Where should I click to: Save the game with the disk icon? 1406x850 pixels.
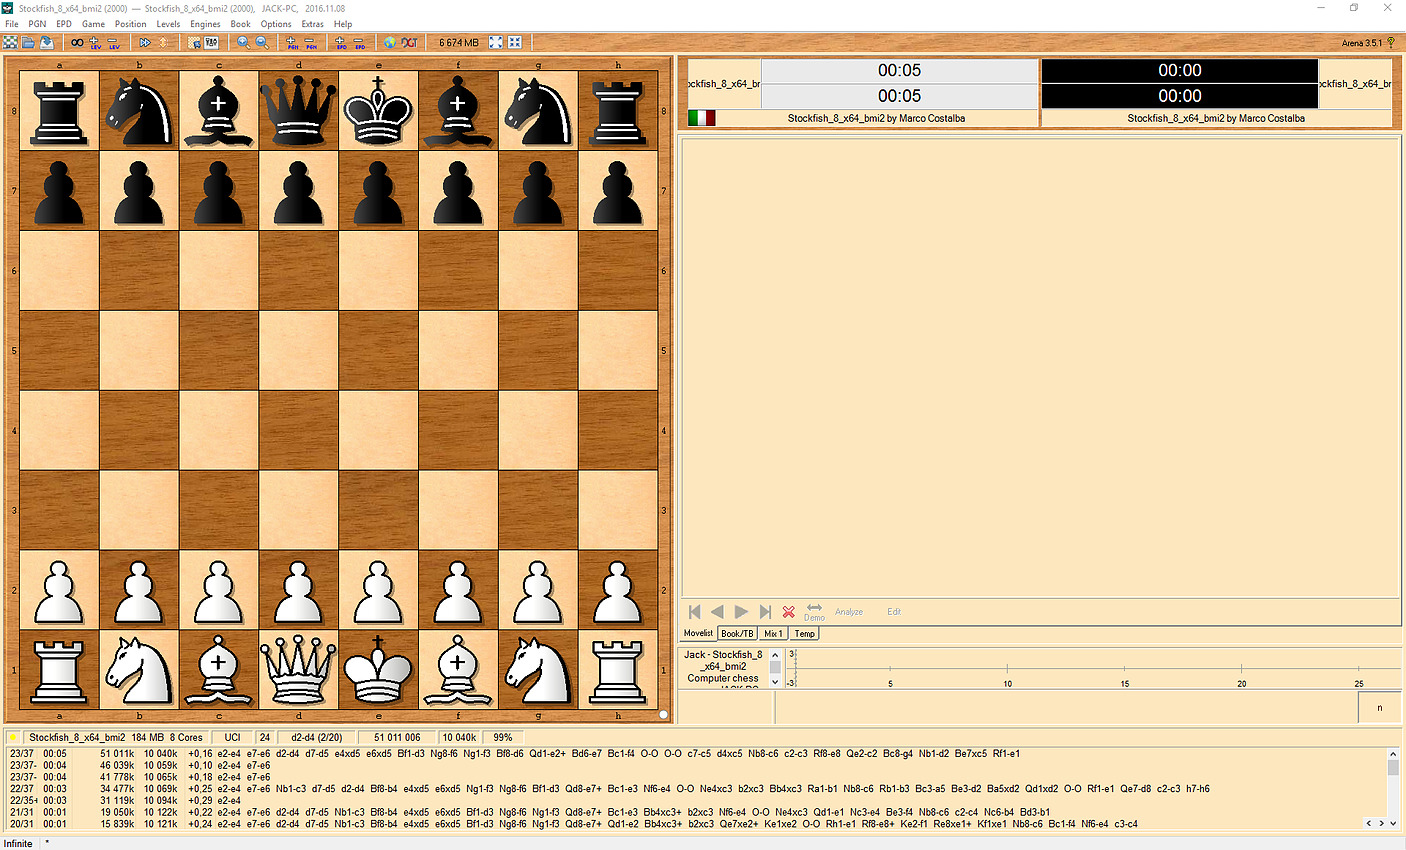pos(46,42)
